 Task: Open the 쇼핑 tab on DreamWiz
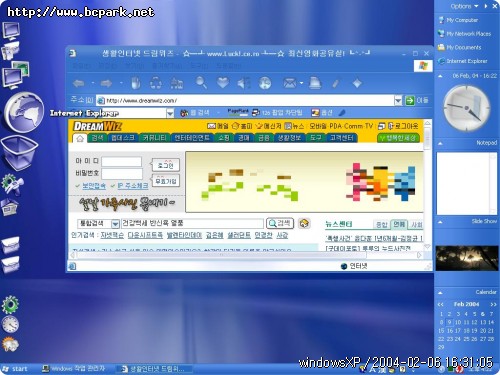click(224, 138)
